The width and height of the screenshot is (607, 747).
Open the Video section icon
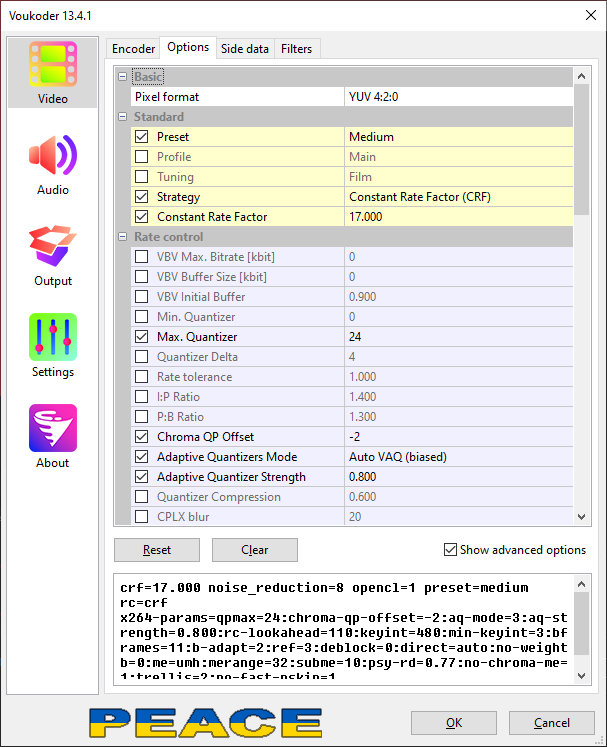53,66
